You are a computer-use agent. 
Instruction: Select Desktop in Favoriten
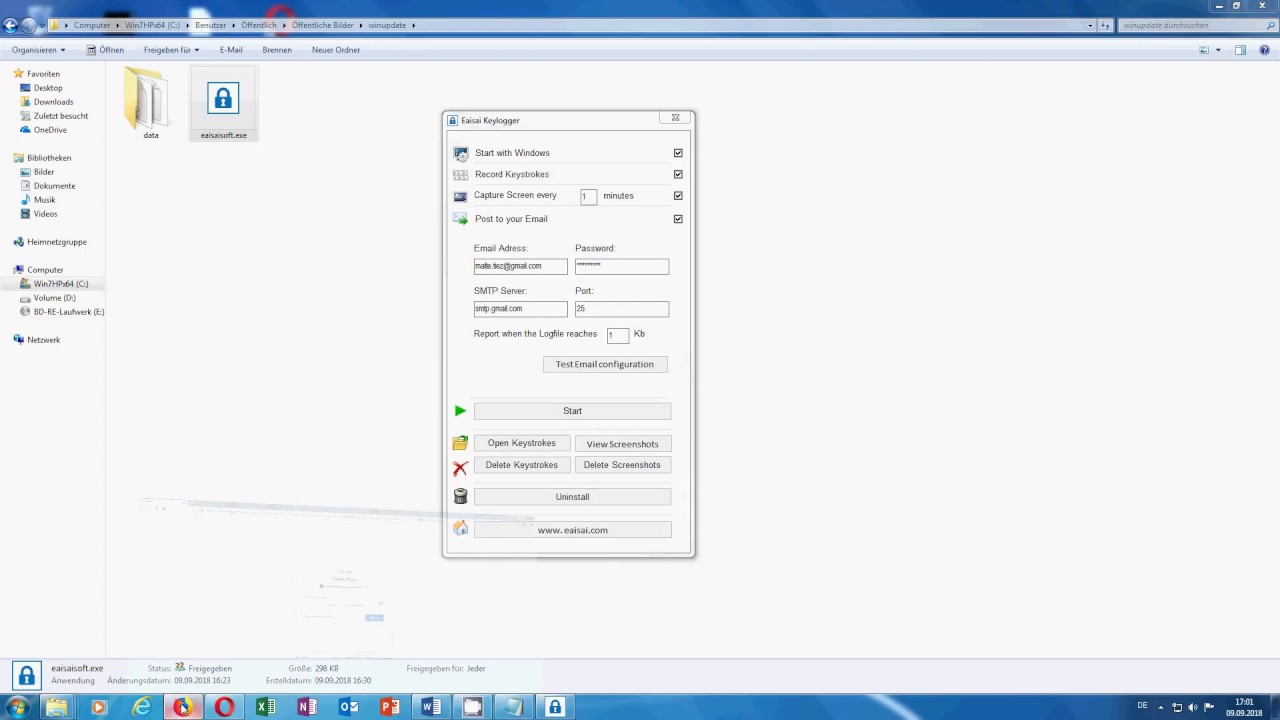(48, 88)
